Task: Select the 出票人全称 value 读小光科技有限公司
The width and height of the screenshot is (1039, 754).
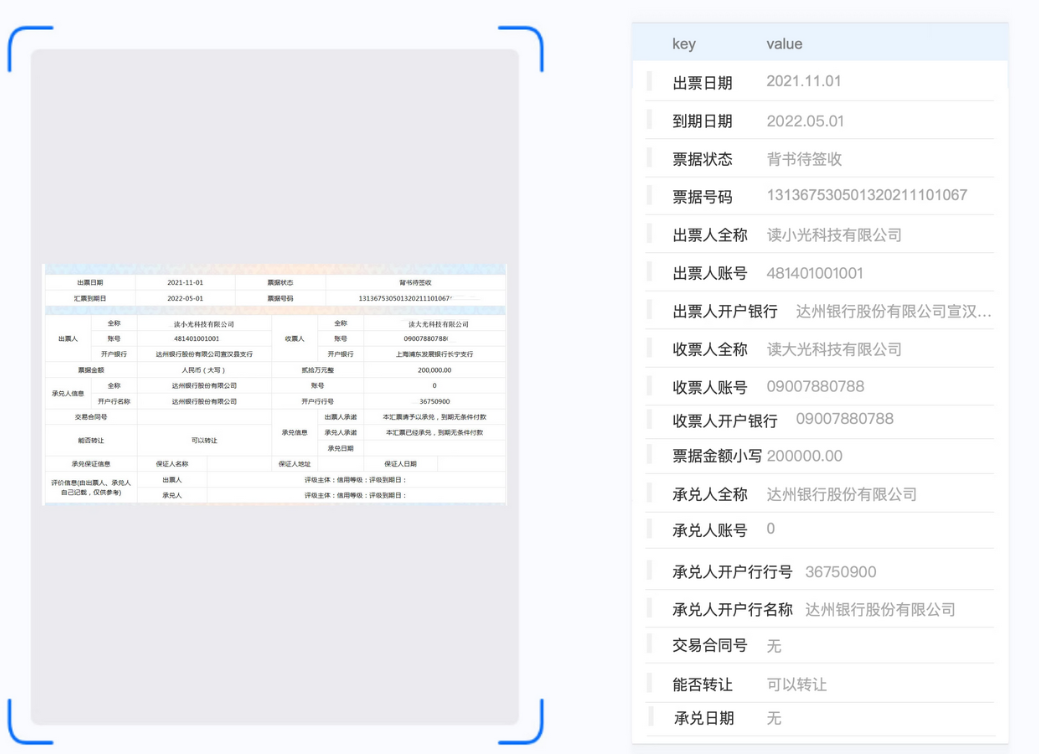Action: click(834, 235)
